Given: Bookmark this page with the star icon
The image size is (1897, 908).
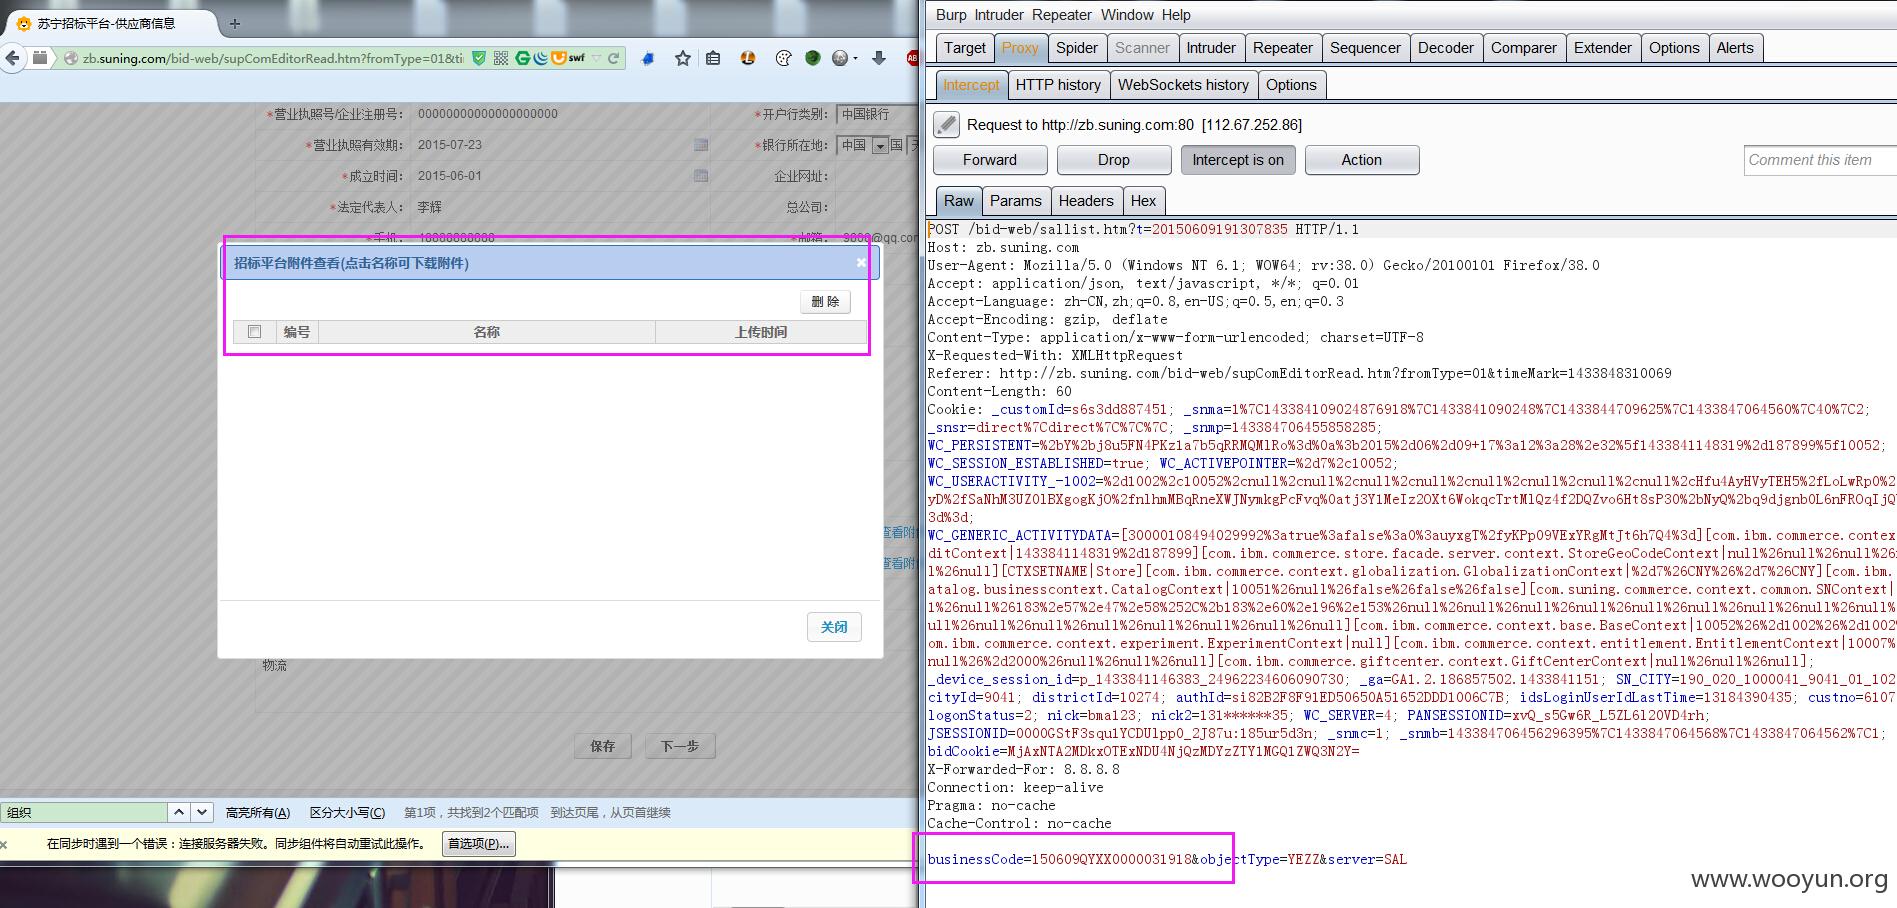Looking at the screenshot, I should click(683, 58).
